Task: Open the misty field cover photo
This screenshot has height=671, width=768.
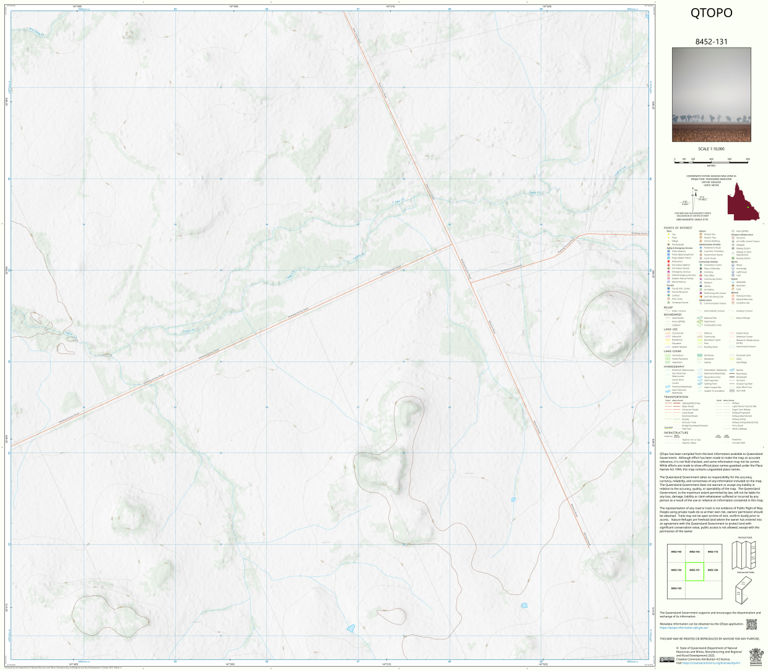Action: point(711,95)
